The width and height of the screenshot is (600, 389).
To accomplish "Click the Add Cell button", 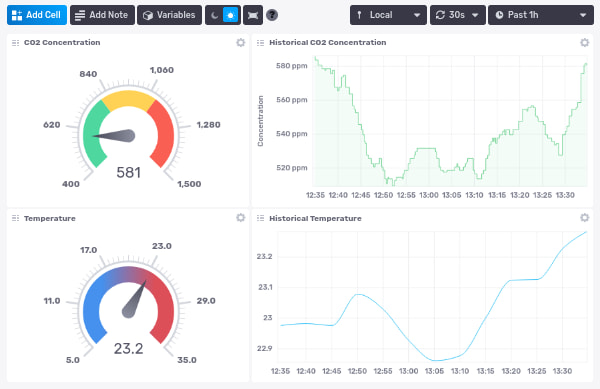I will tap(37, 15).
